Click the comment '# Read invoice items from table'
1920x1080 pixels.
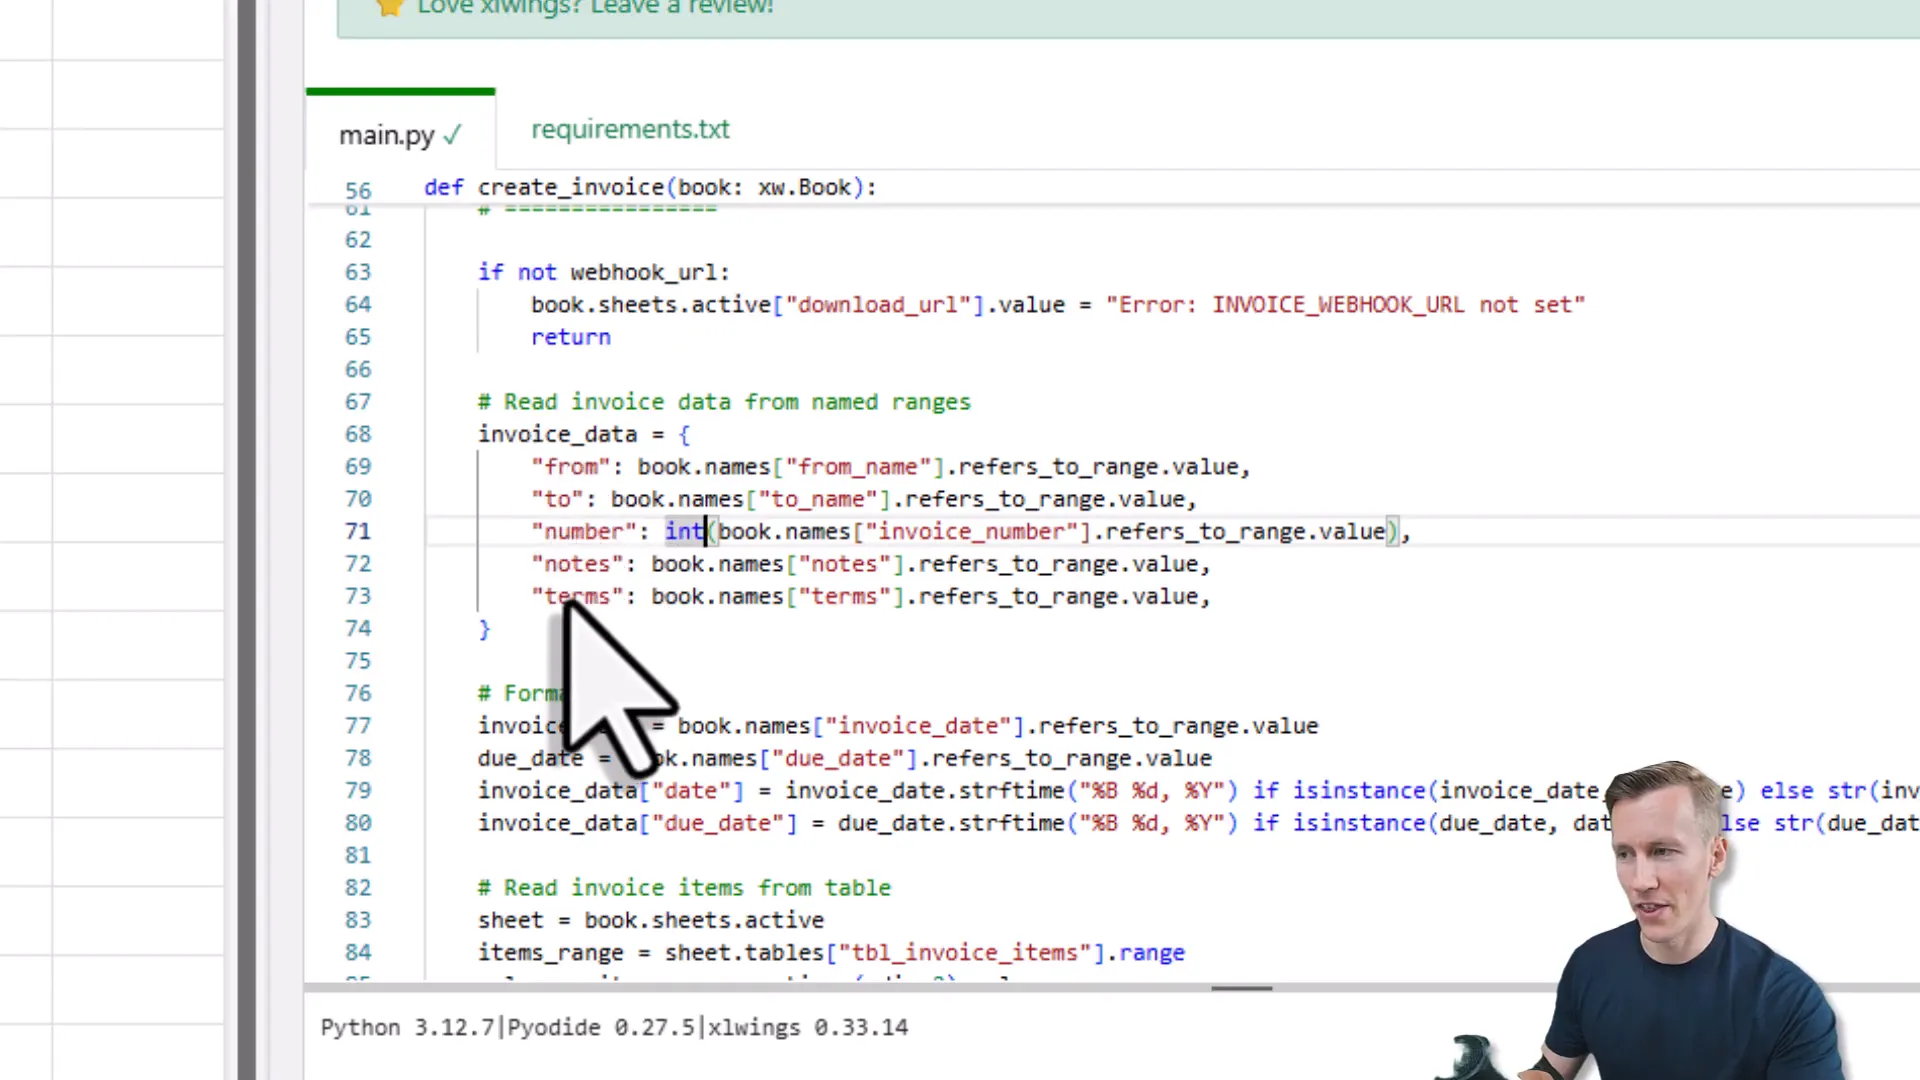[683, 887]
